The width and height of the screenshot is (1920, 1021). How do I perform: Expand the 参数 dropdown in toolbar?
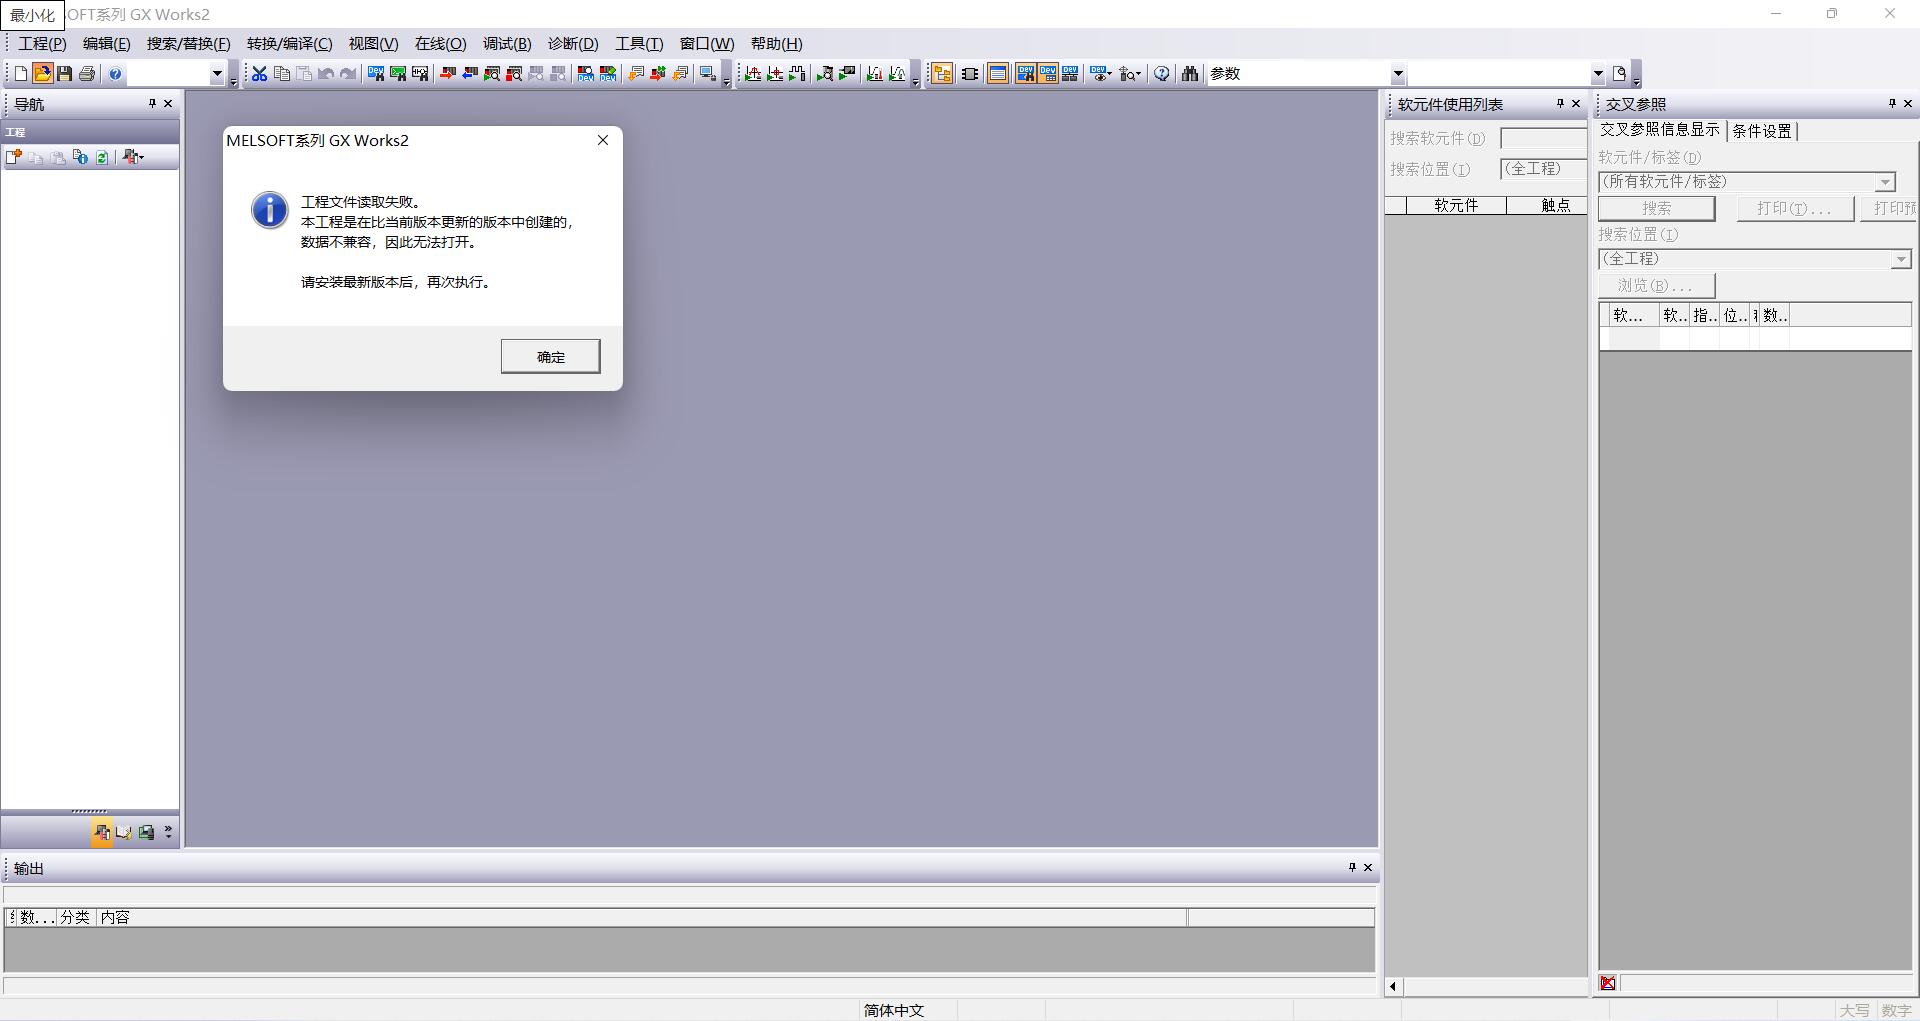1398,74
